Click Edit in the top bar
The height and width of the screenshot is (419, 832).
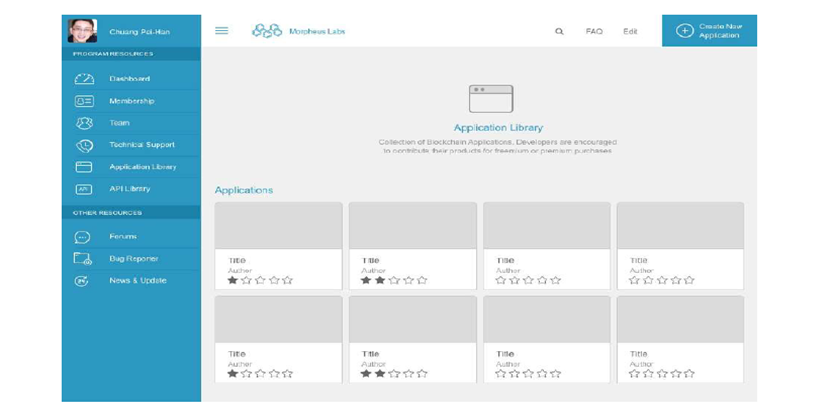(630, 31)
